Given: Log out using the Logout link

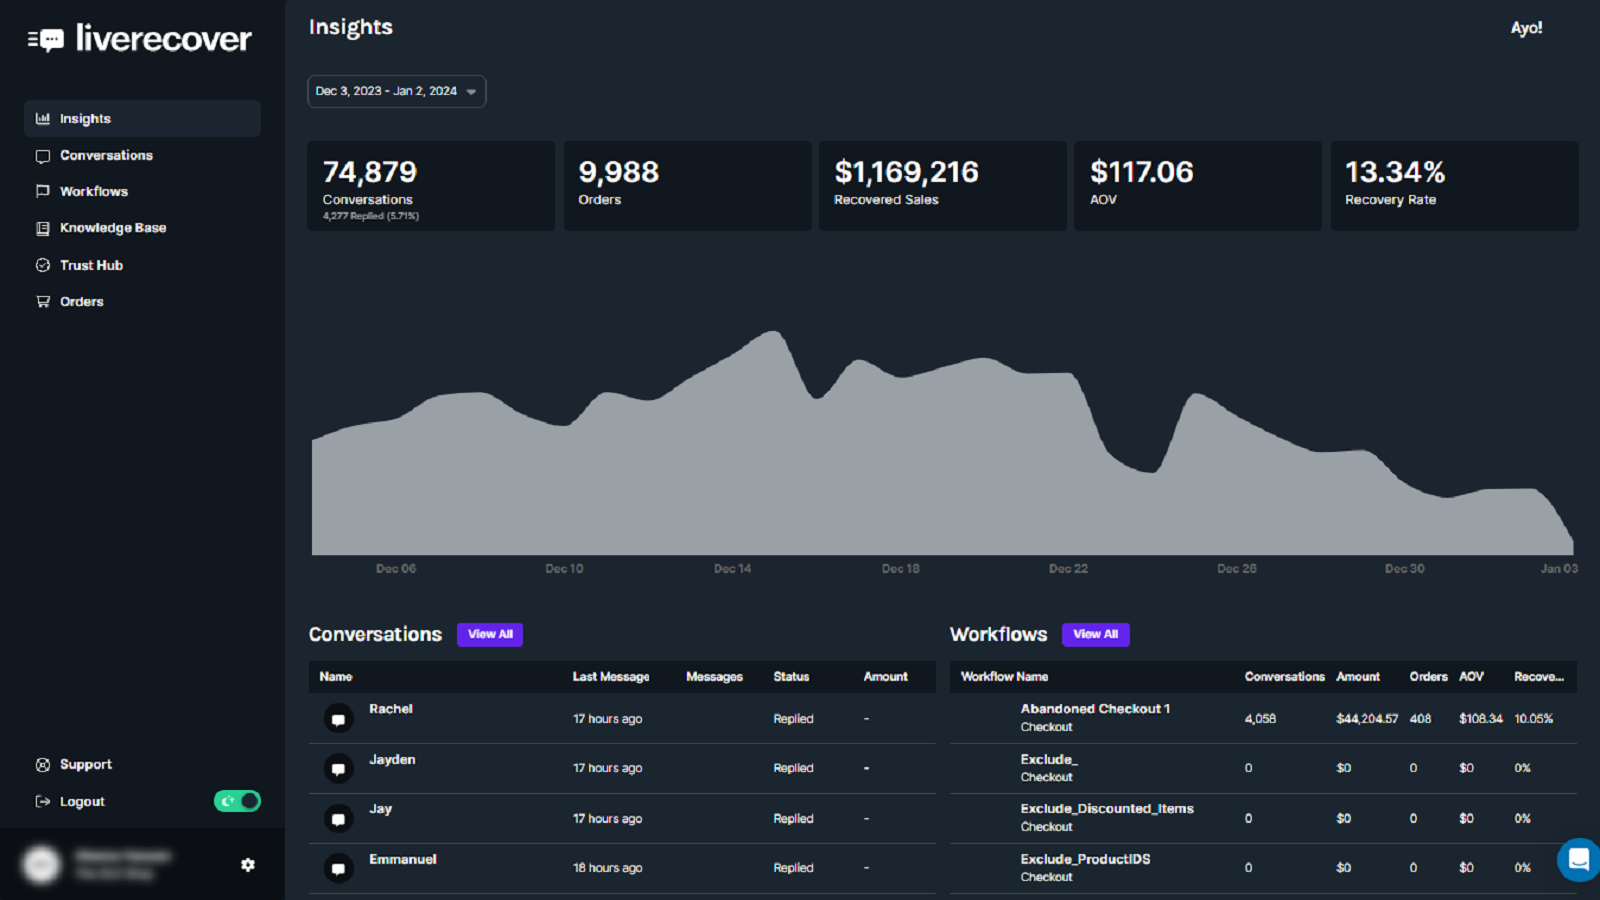Looking at the screenshot, I should [82, 802].
